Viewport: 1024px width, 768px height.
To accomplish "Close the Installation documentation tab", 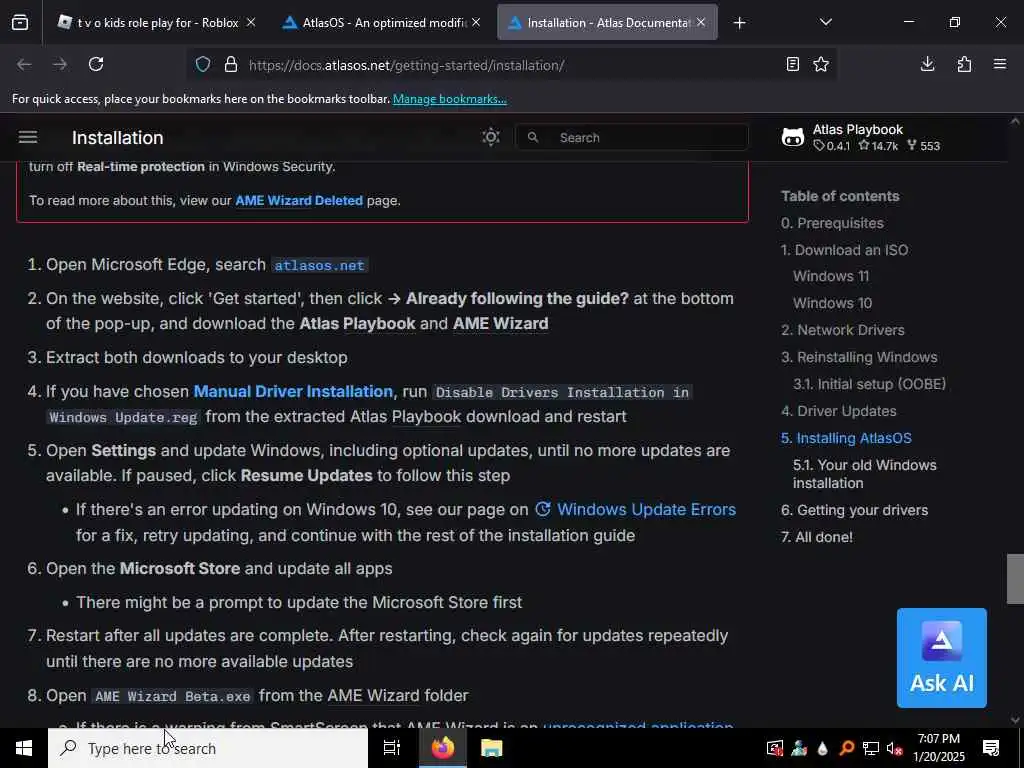I will pos(701,23).
